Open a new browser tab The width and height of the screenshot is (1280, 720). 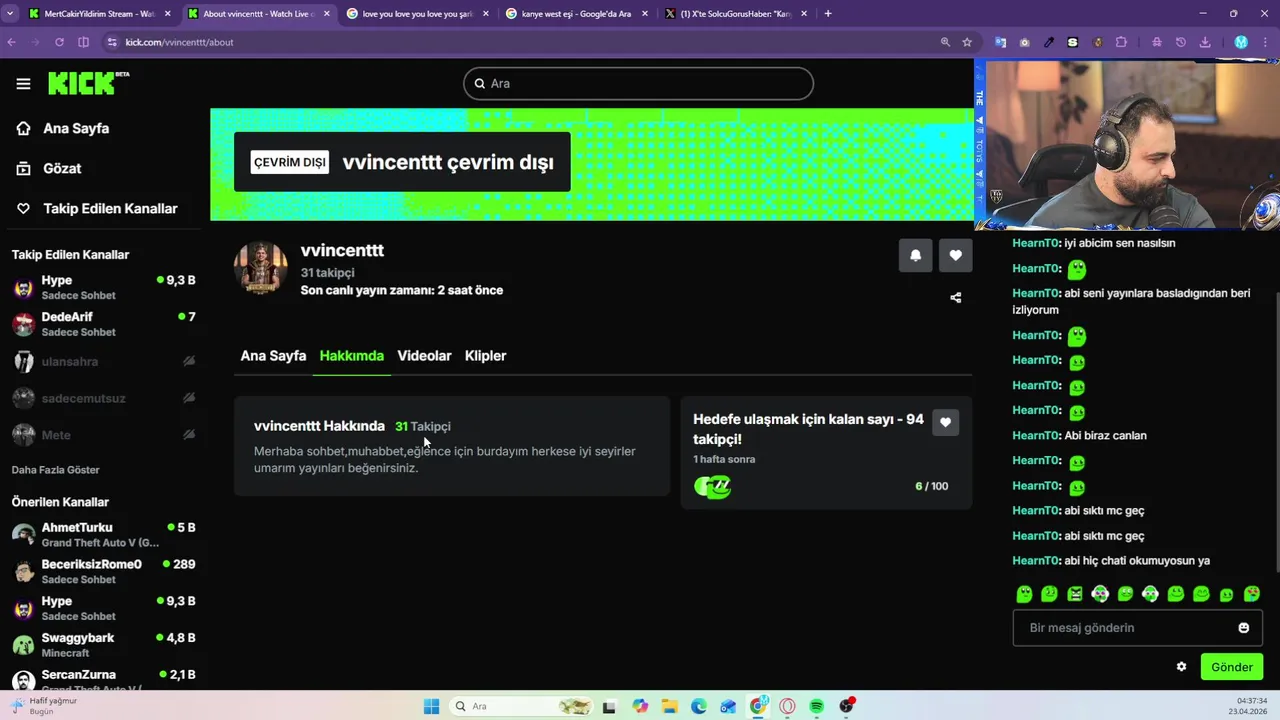[828, 14]
